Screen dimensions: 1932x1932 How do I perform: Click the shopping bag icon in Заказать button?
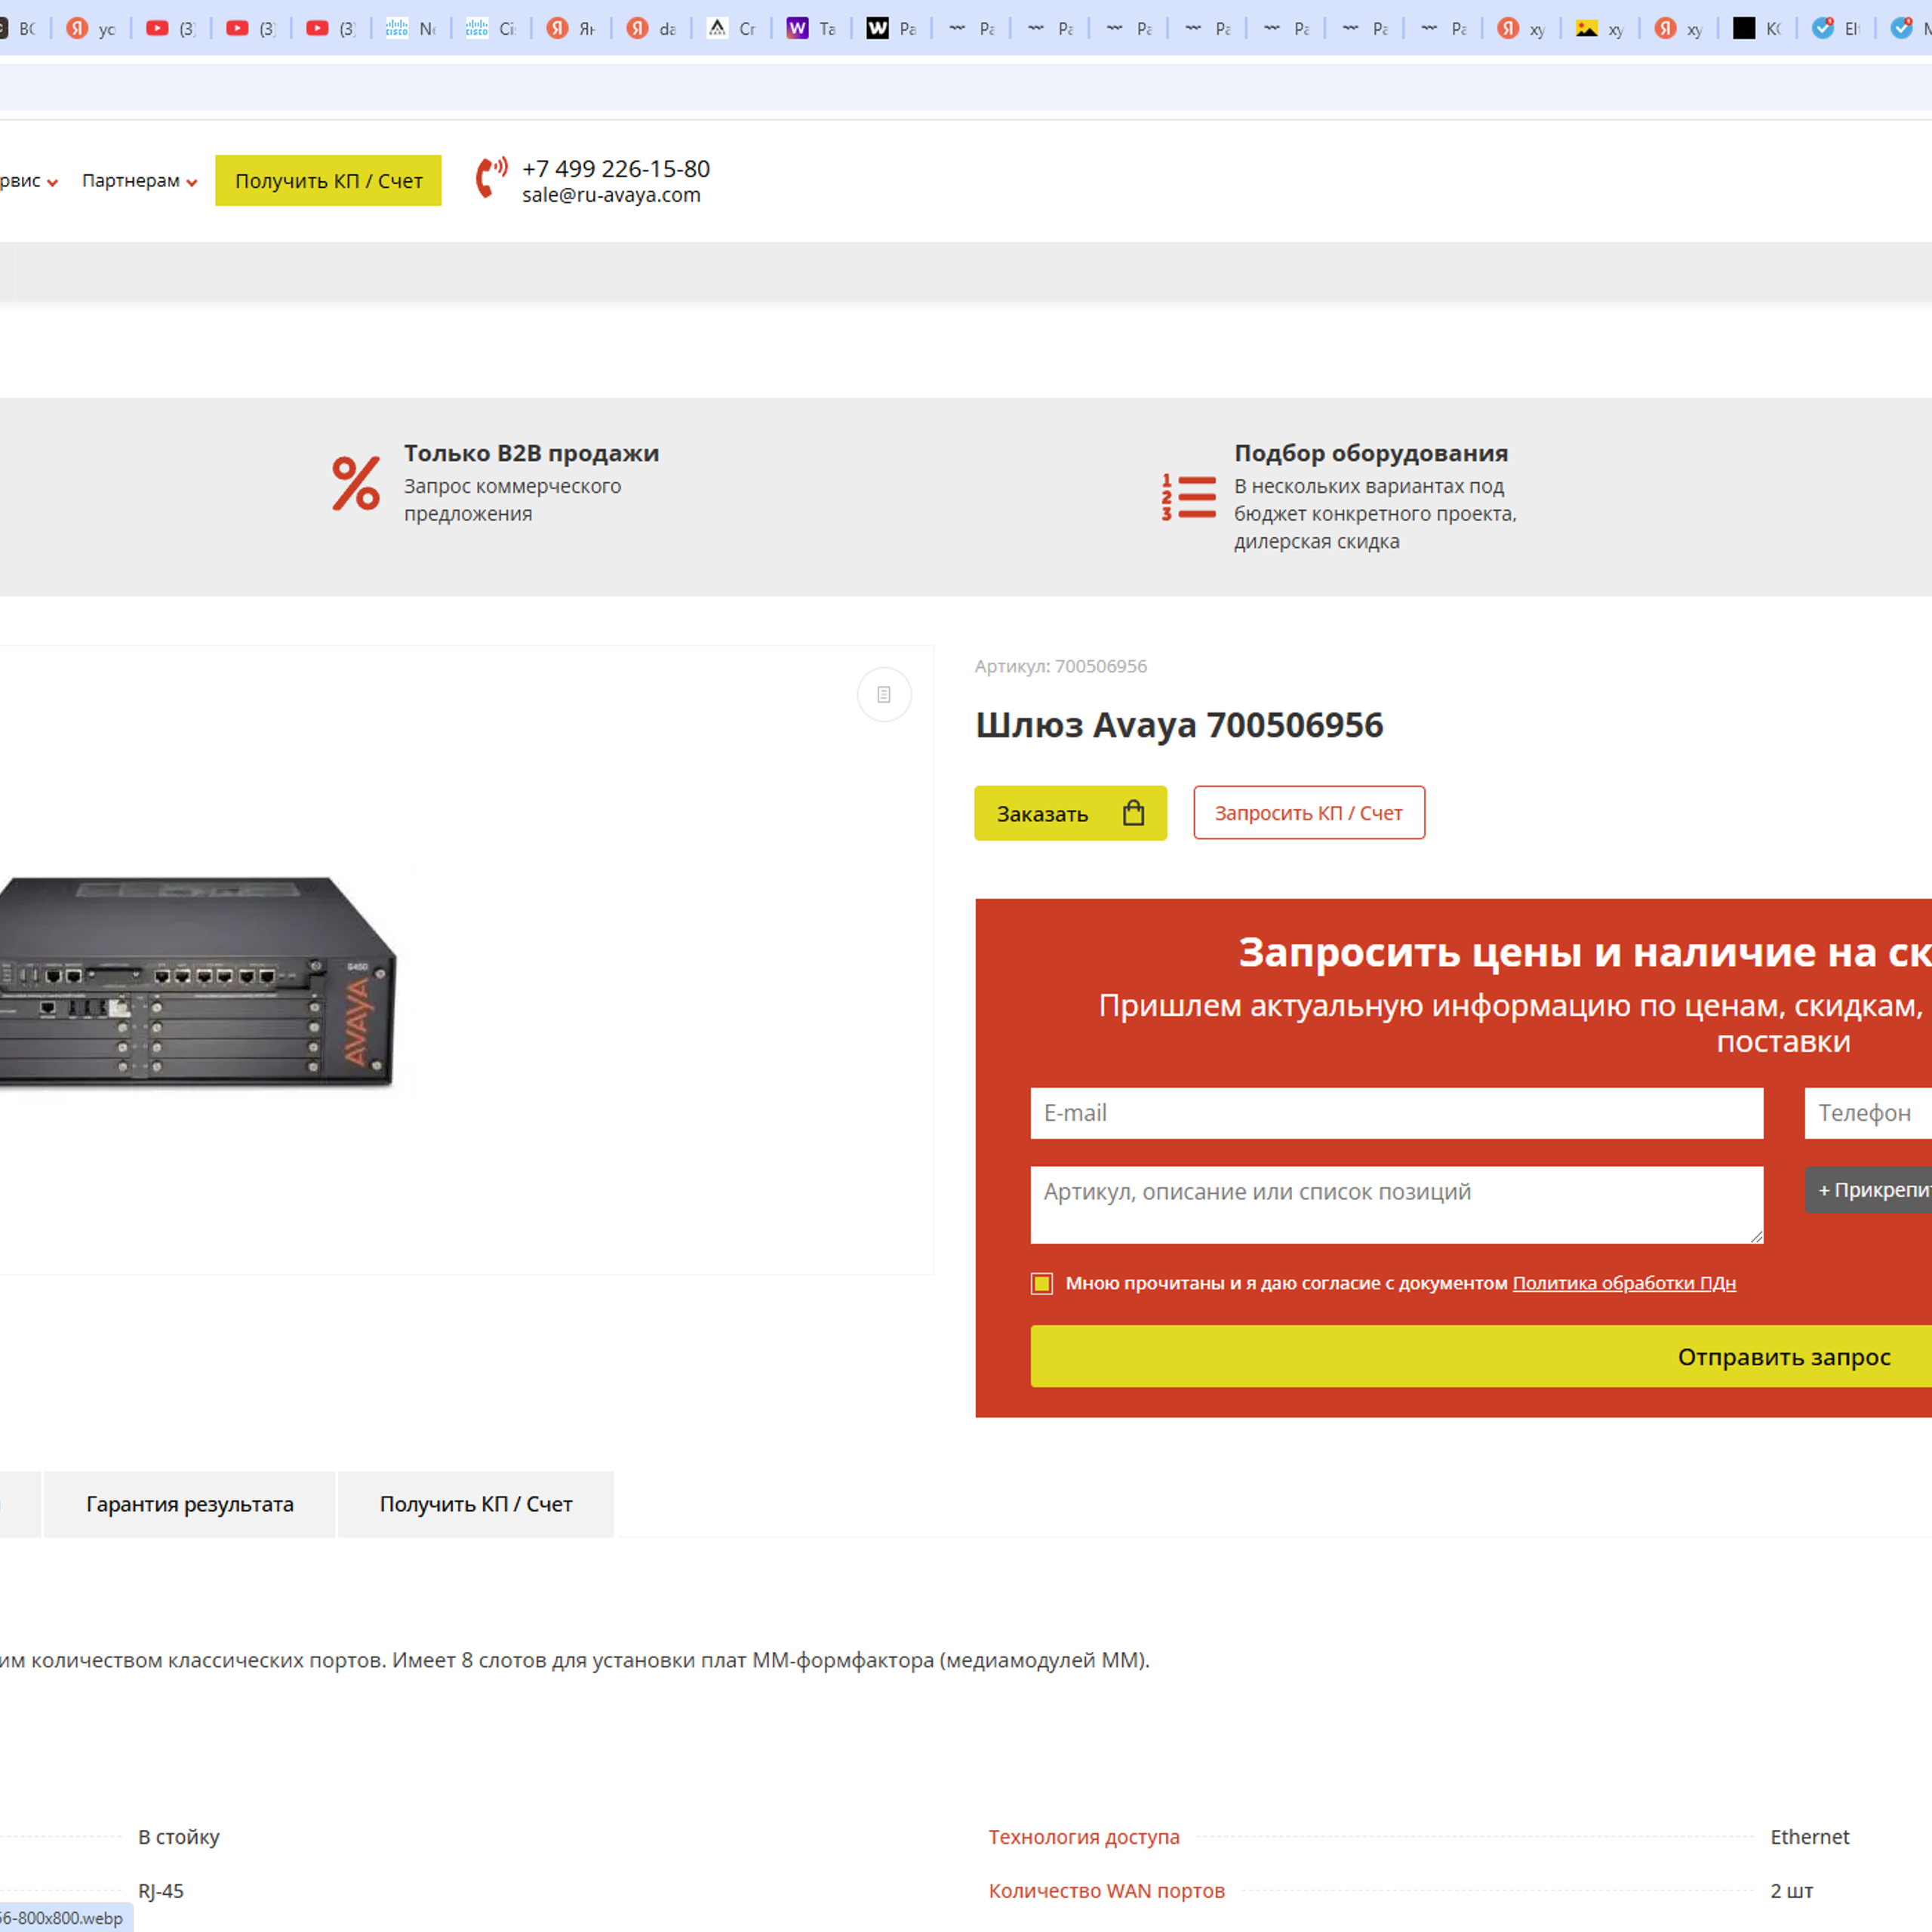[x=1131, y=813]
